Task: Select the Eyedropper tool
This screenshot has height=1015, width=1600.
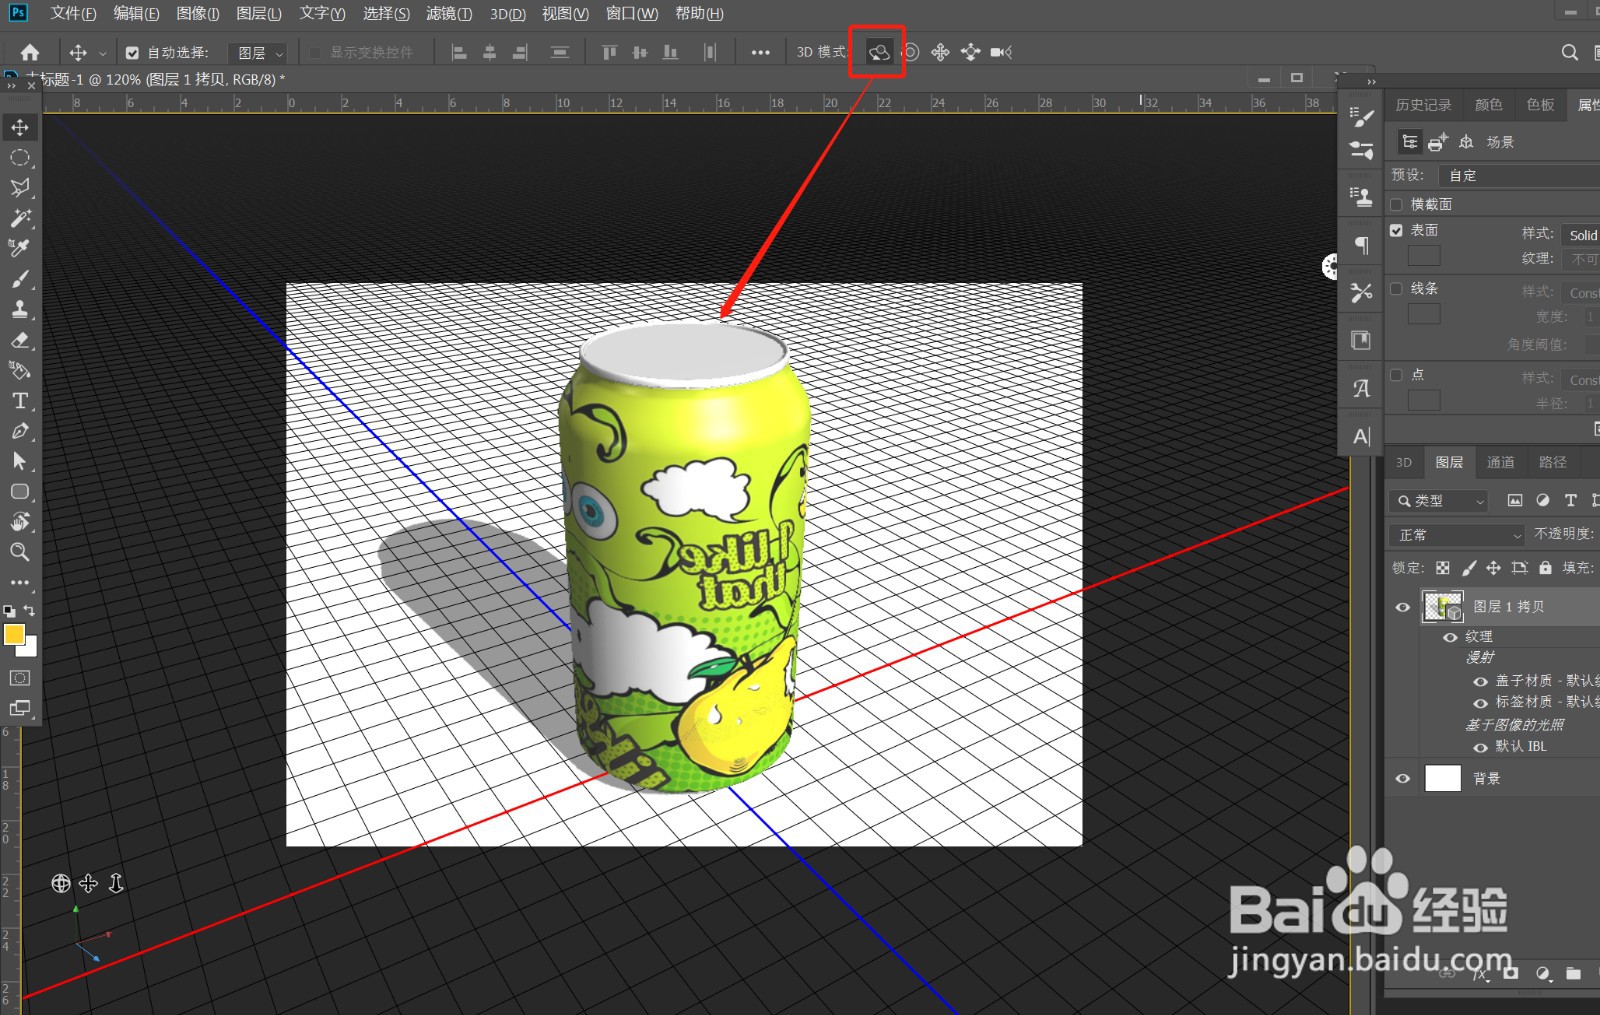Action: click(x=20, y=248)
